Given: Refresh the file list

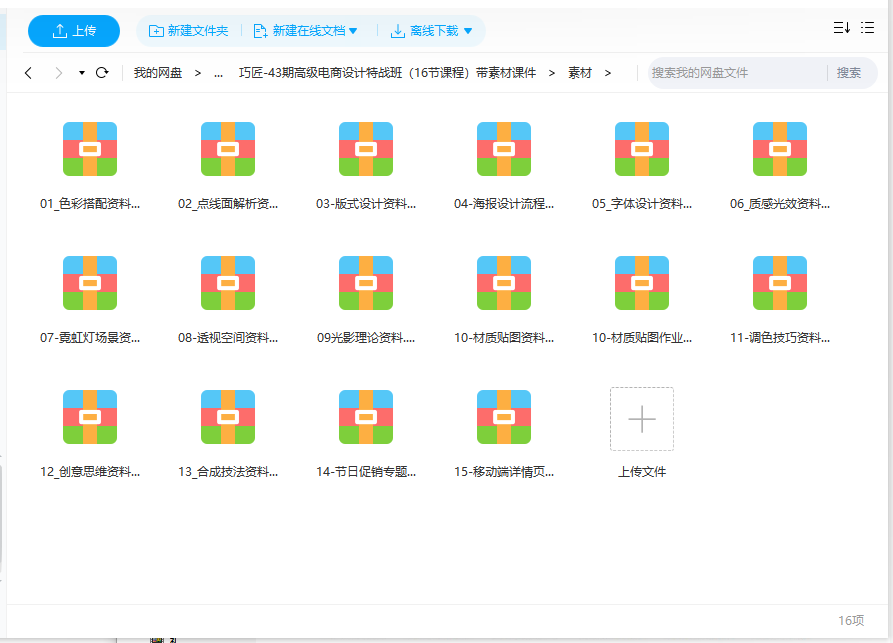Looking at the screenshot, I should tap(102, 73).
